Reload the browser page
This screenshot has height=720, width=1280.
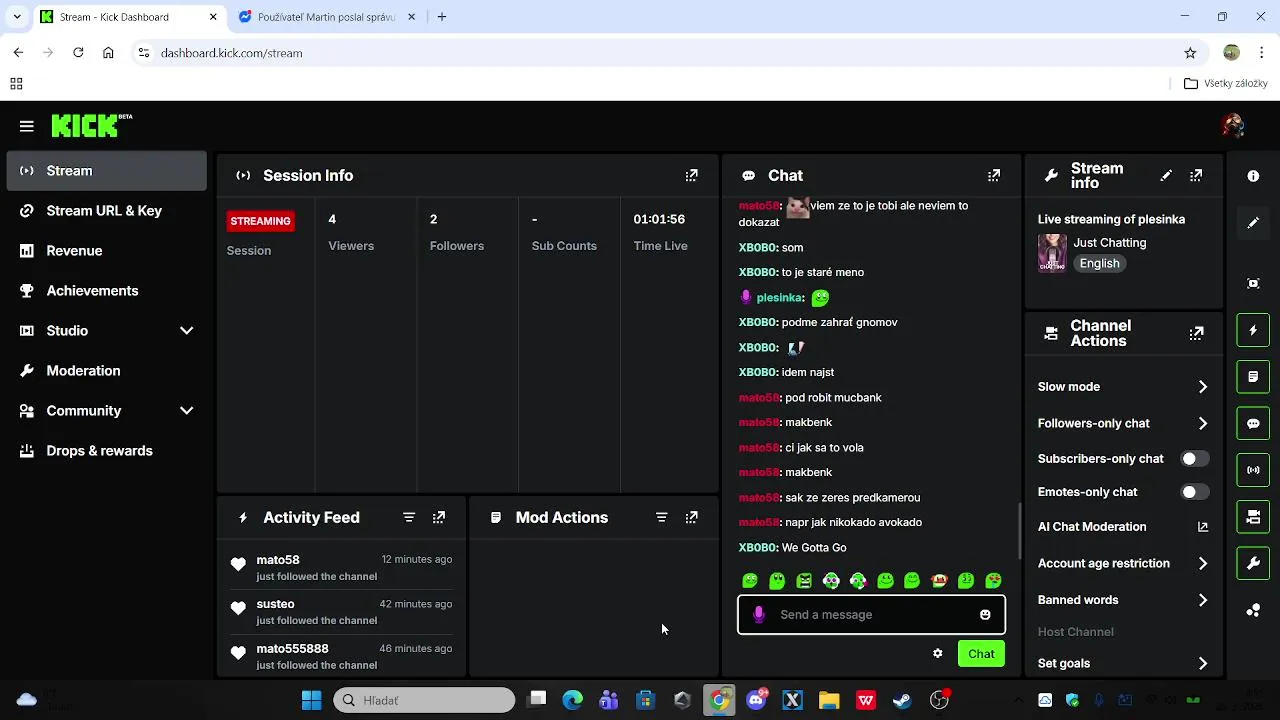pyautogui.click(x=78, y=53)
